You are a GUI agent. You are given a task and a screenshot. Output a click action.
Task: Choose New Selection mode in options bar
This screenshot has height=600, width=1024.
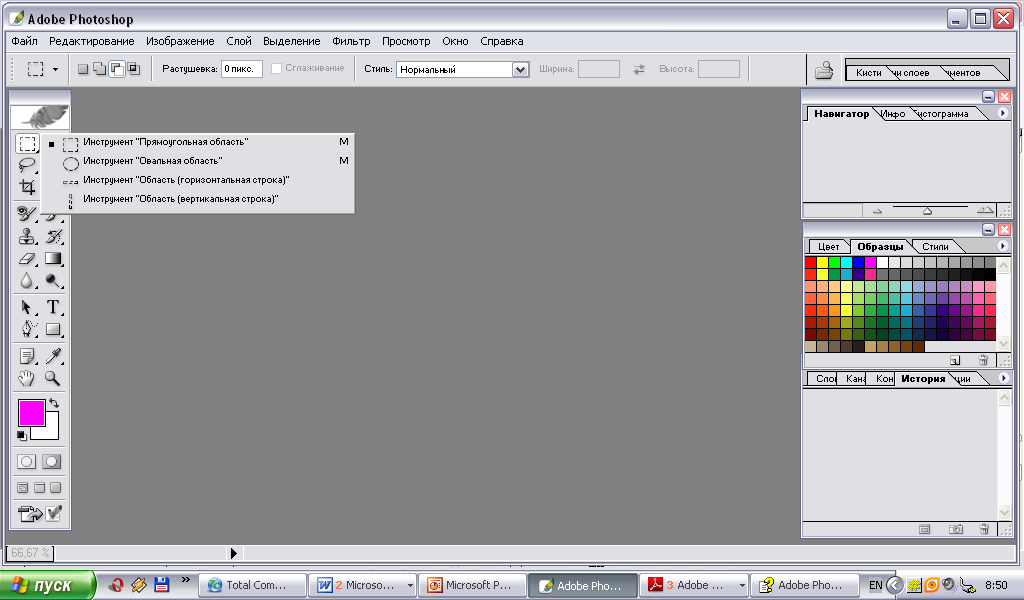point(83,69)
